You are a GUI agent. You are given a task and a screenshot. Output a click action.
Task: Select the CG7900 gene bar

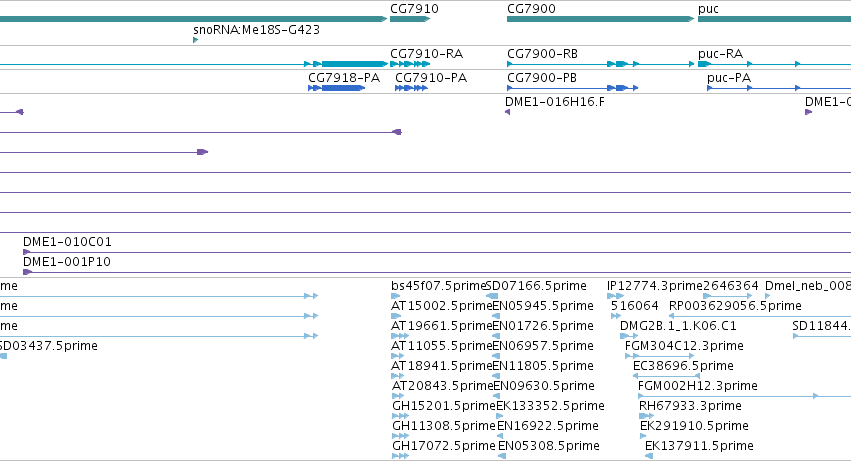(x=600, y=19)
